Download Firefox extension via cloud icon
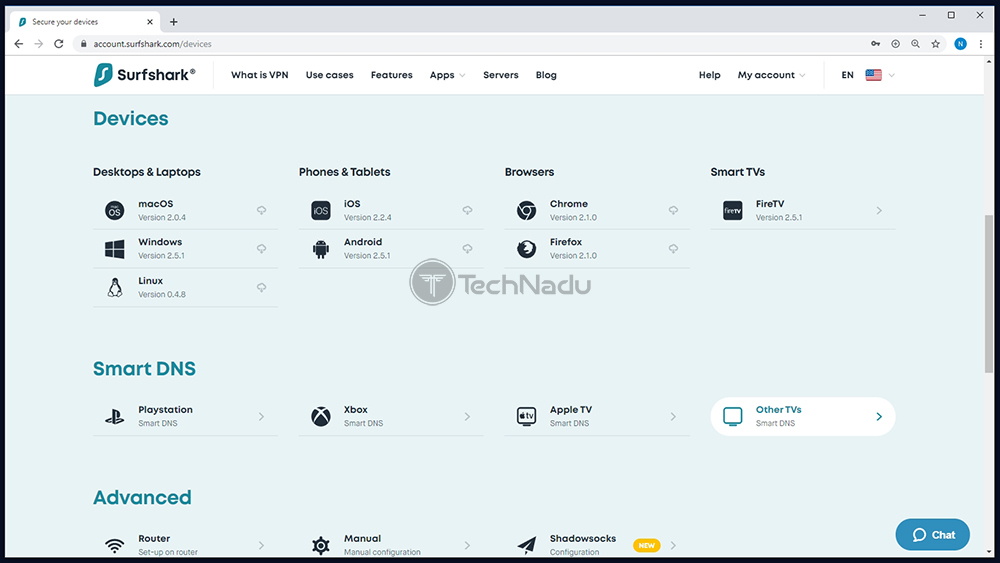Screen dimensions: 1000x563 [x=673, y=249]
